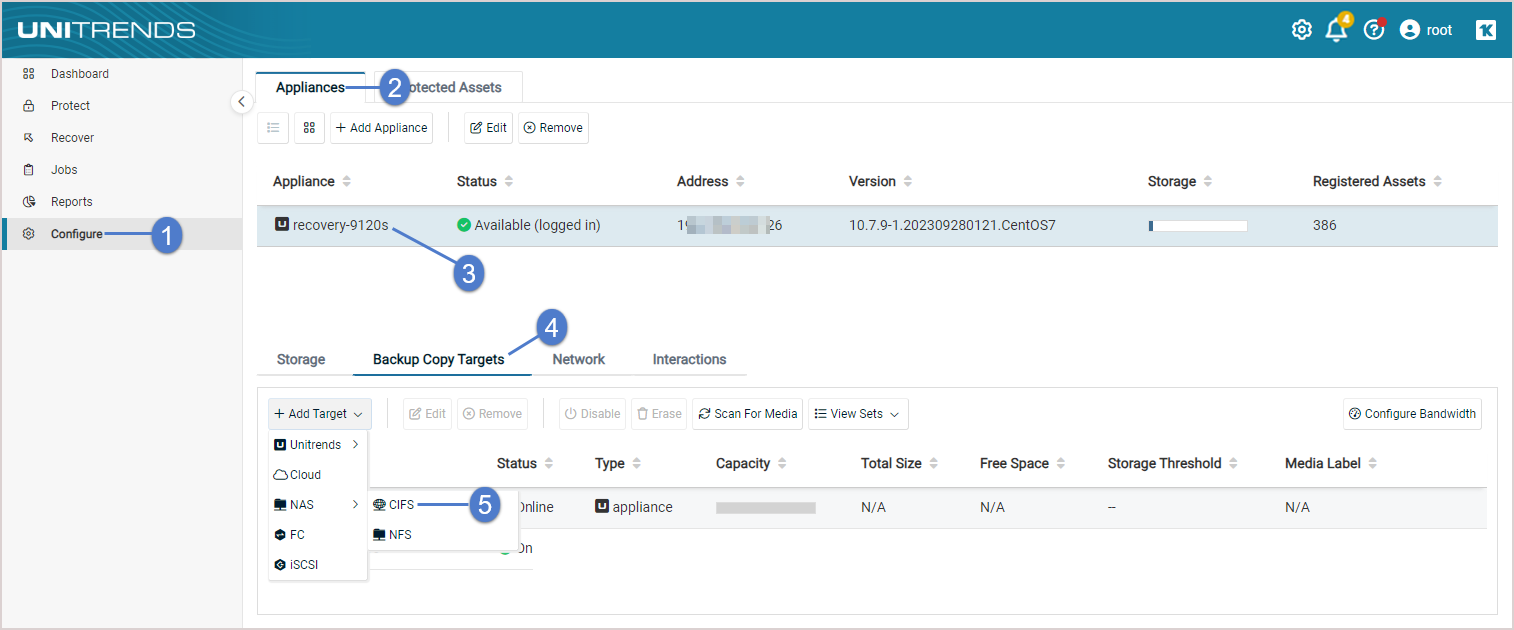Open the root user account menu

(x=1426, y=30)
